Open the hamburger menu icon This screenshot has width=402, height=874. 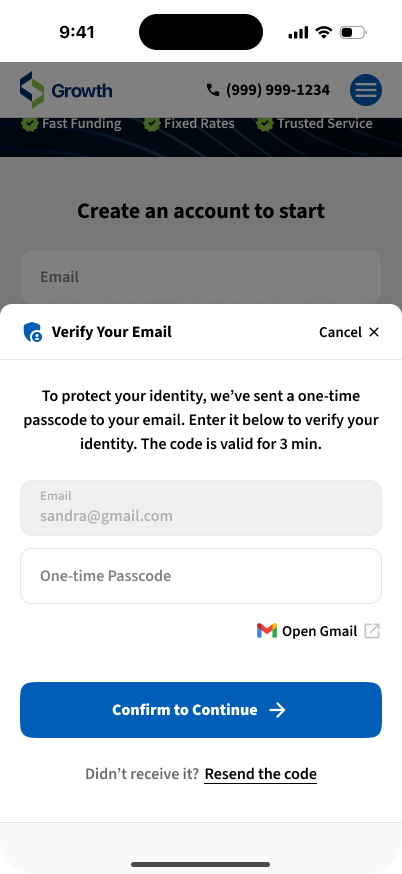(x=366, y=90)
